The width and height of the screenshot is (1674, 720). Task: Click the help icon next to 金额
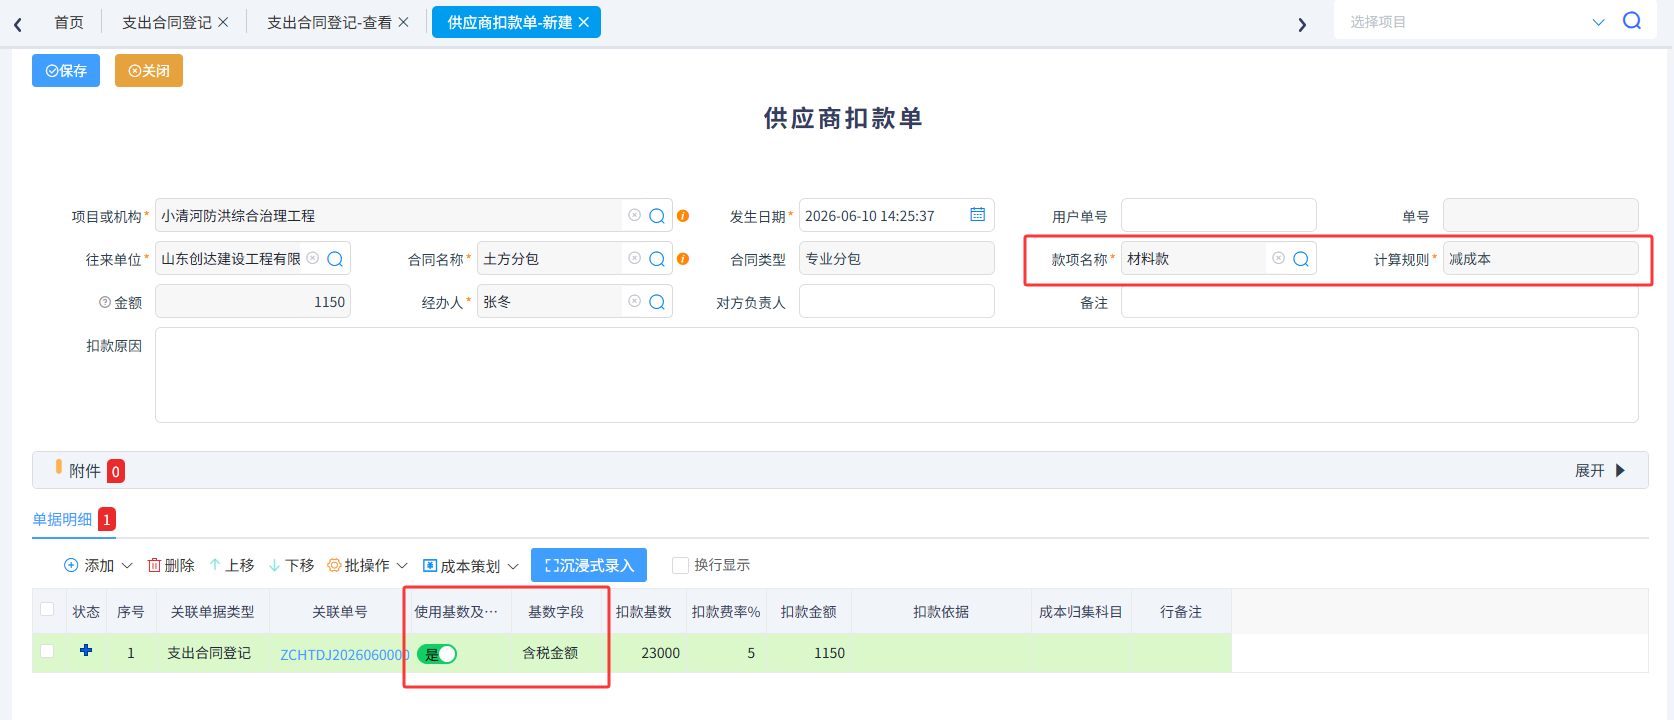pyautogui.click(x=104, y=302)
